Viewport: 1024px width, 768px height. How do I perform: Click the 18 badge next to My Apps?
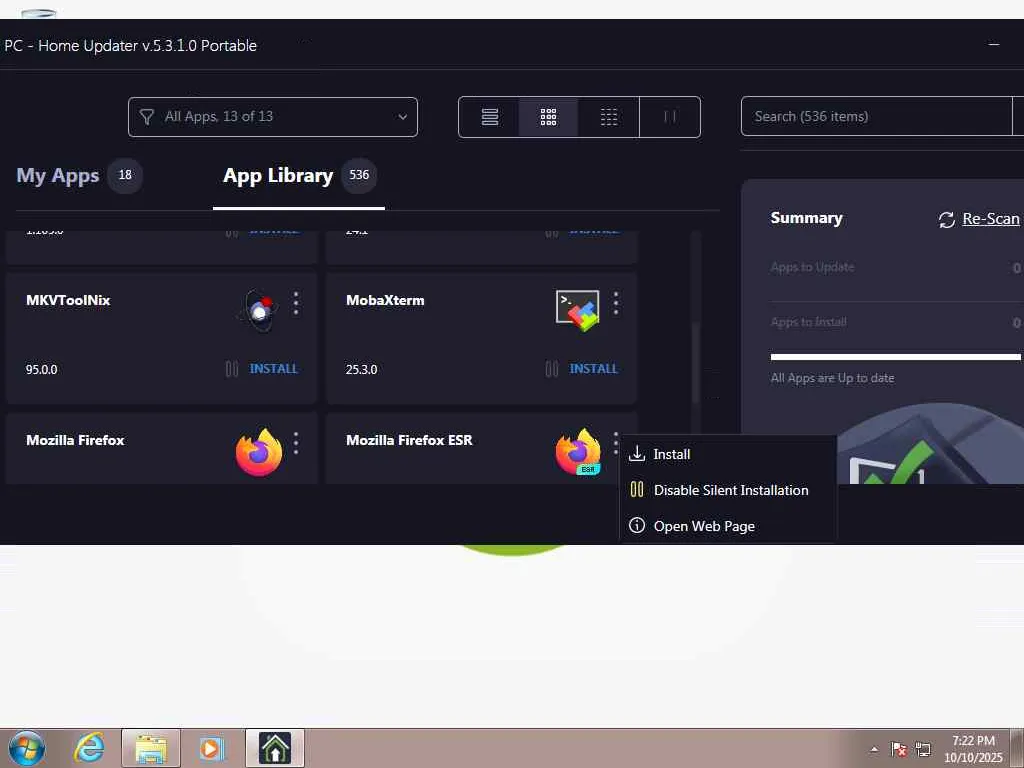click(125, 175)
